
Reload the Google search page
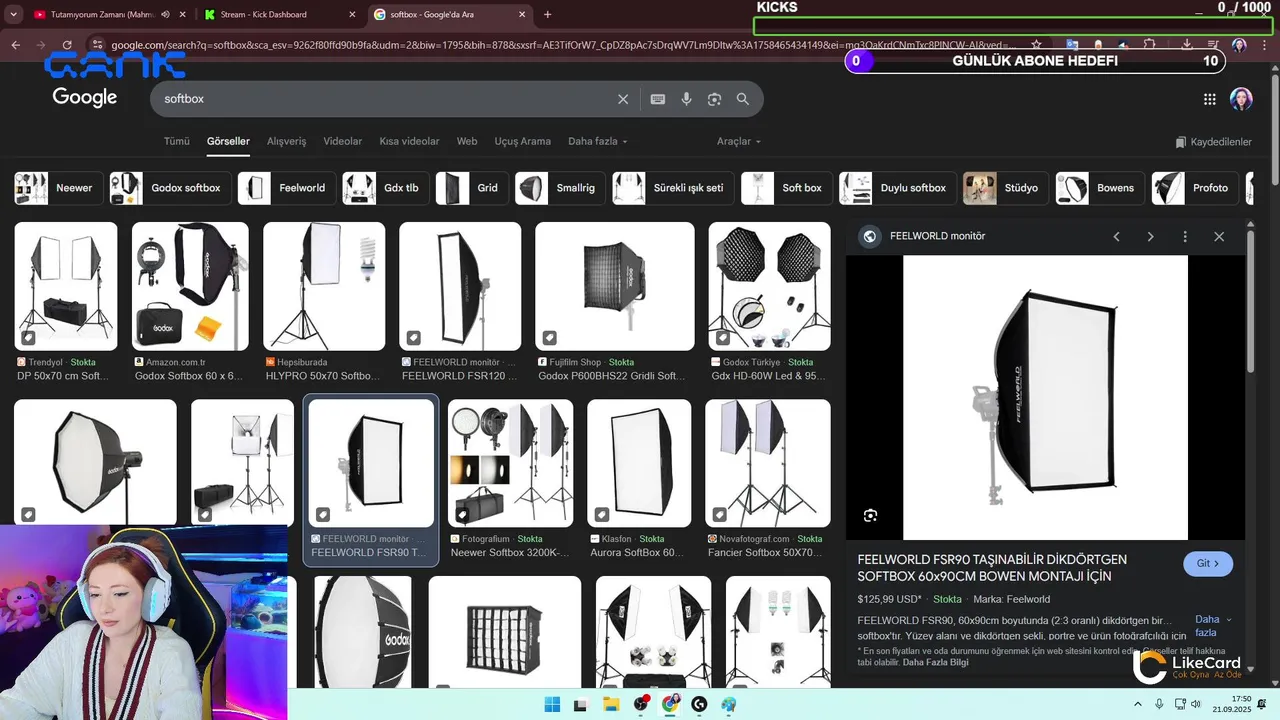[67, 45]
